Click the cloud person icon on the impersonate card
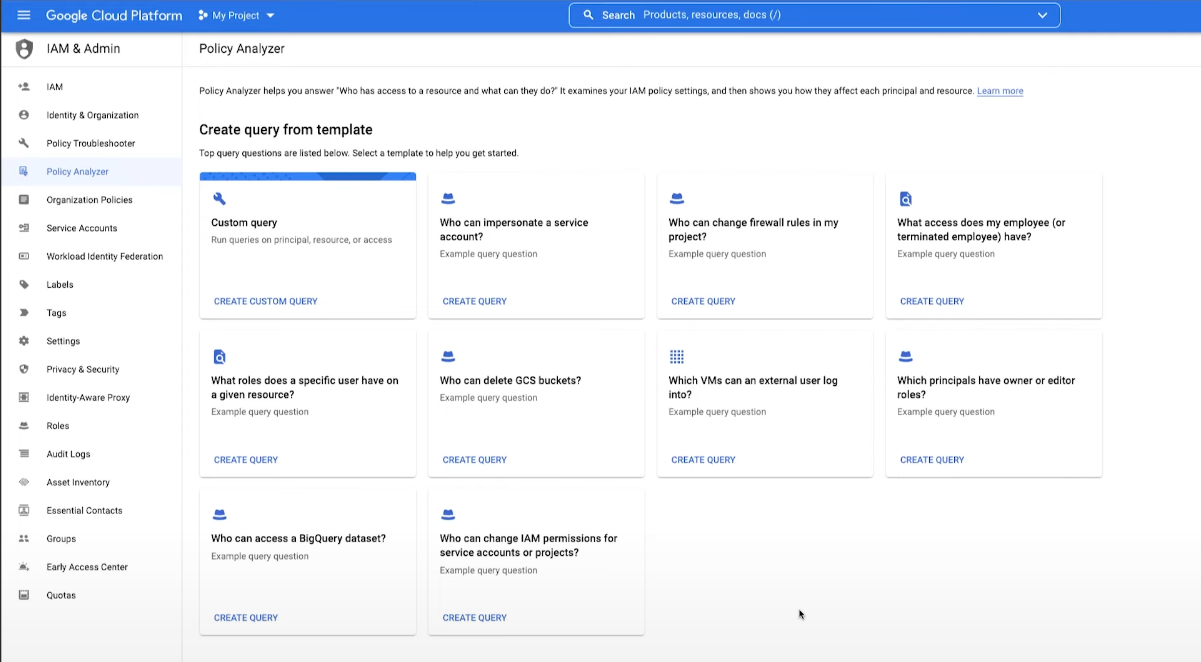Viewport: 1201px width, 662px height. tap(448, 198)
